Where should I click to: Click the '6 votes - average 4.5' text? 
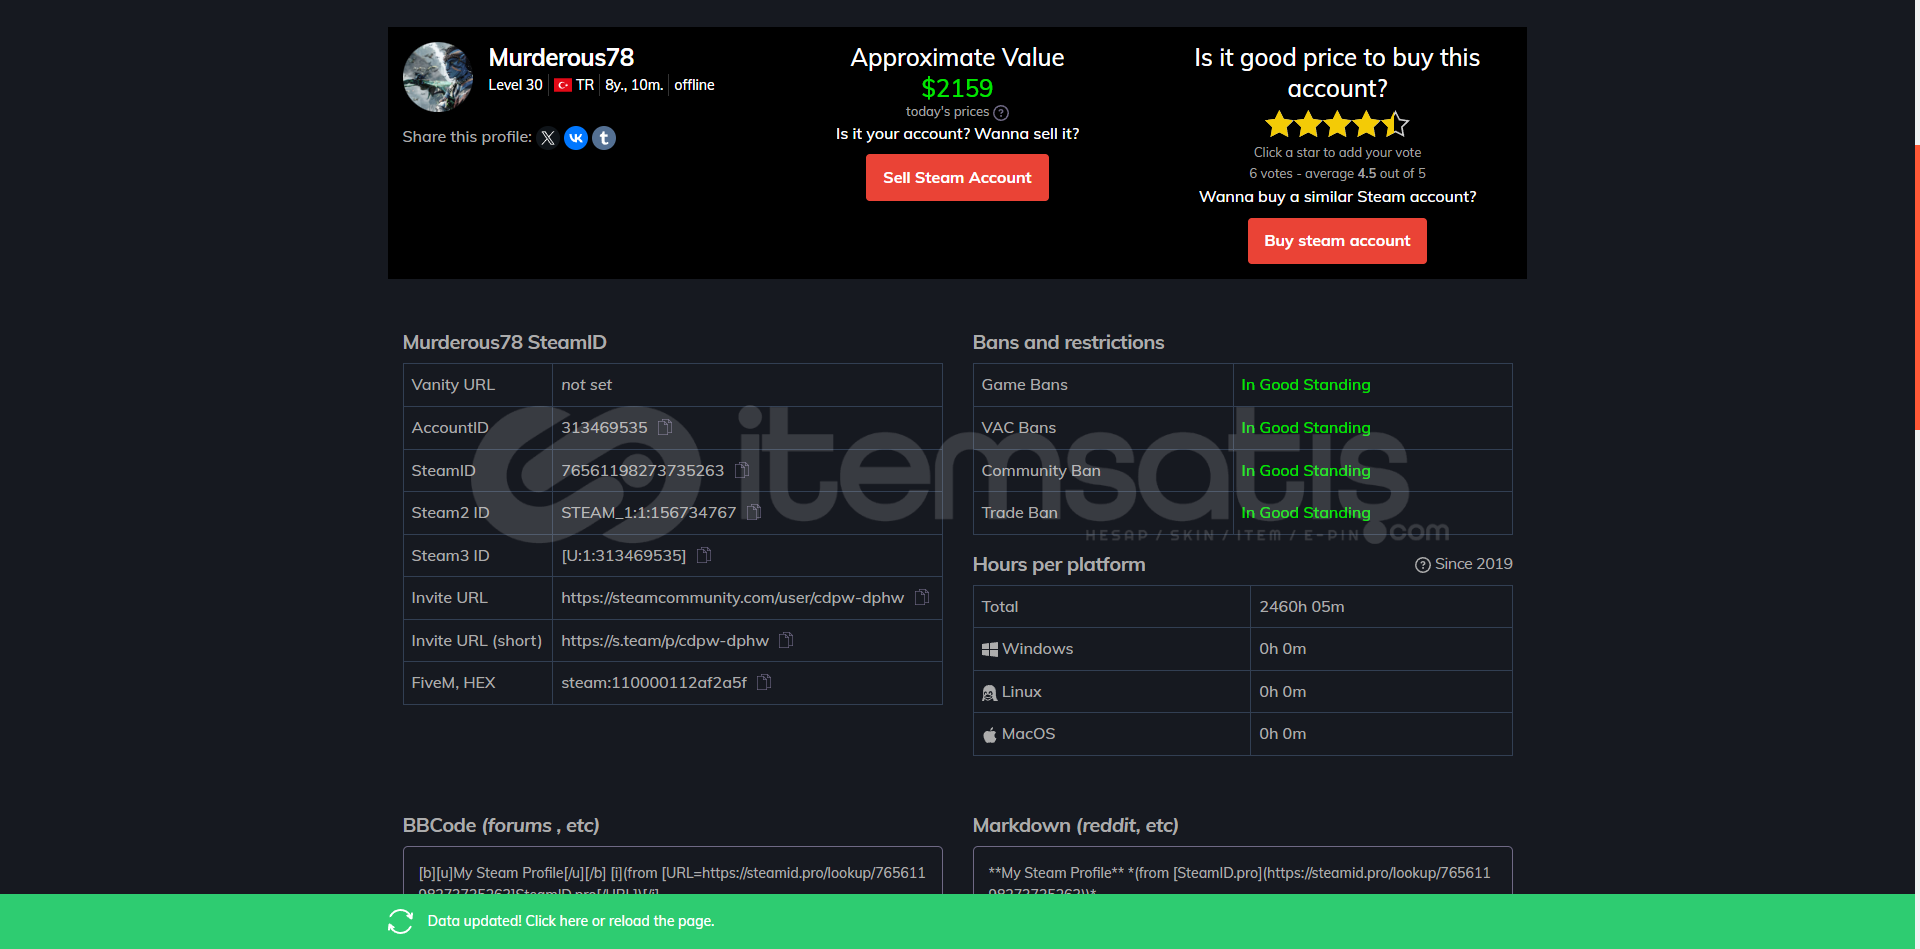click(x=1337, y=173)
